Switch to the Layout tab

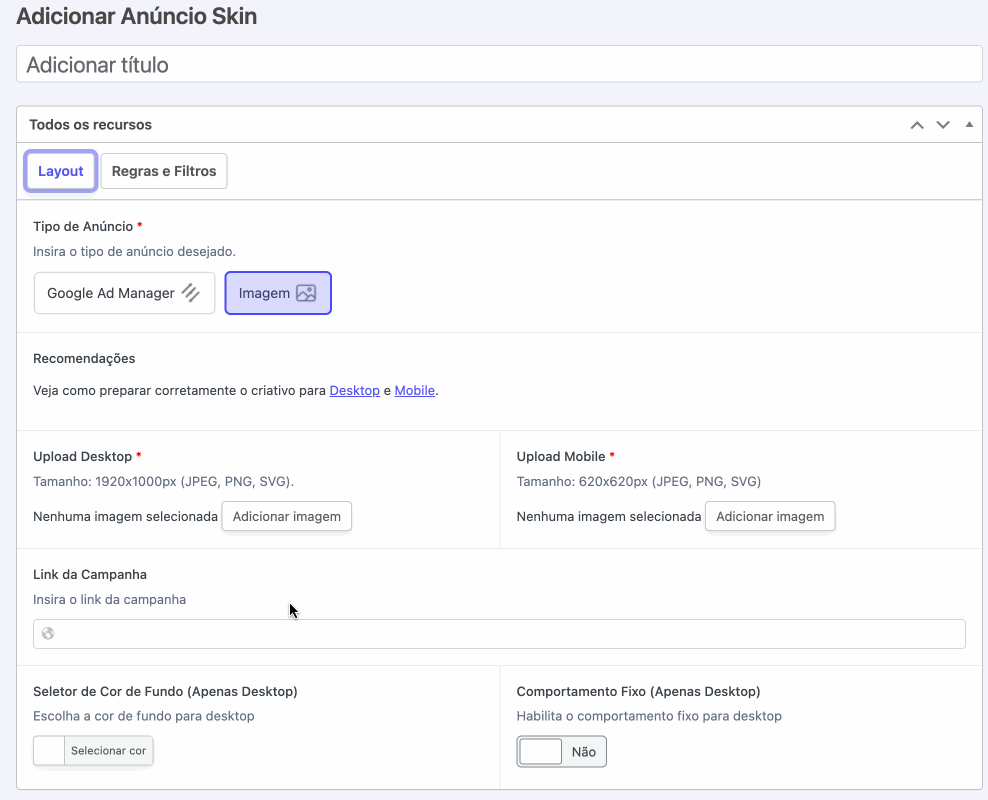[60, 171]
